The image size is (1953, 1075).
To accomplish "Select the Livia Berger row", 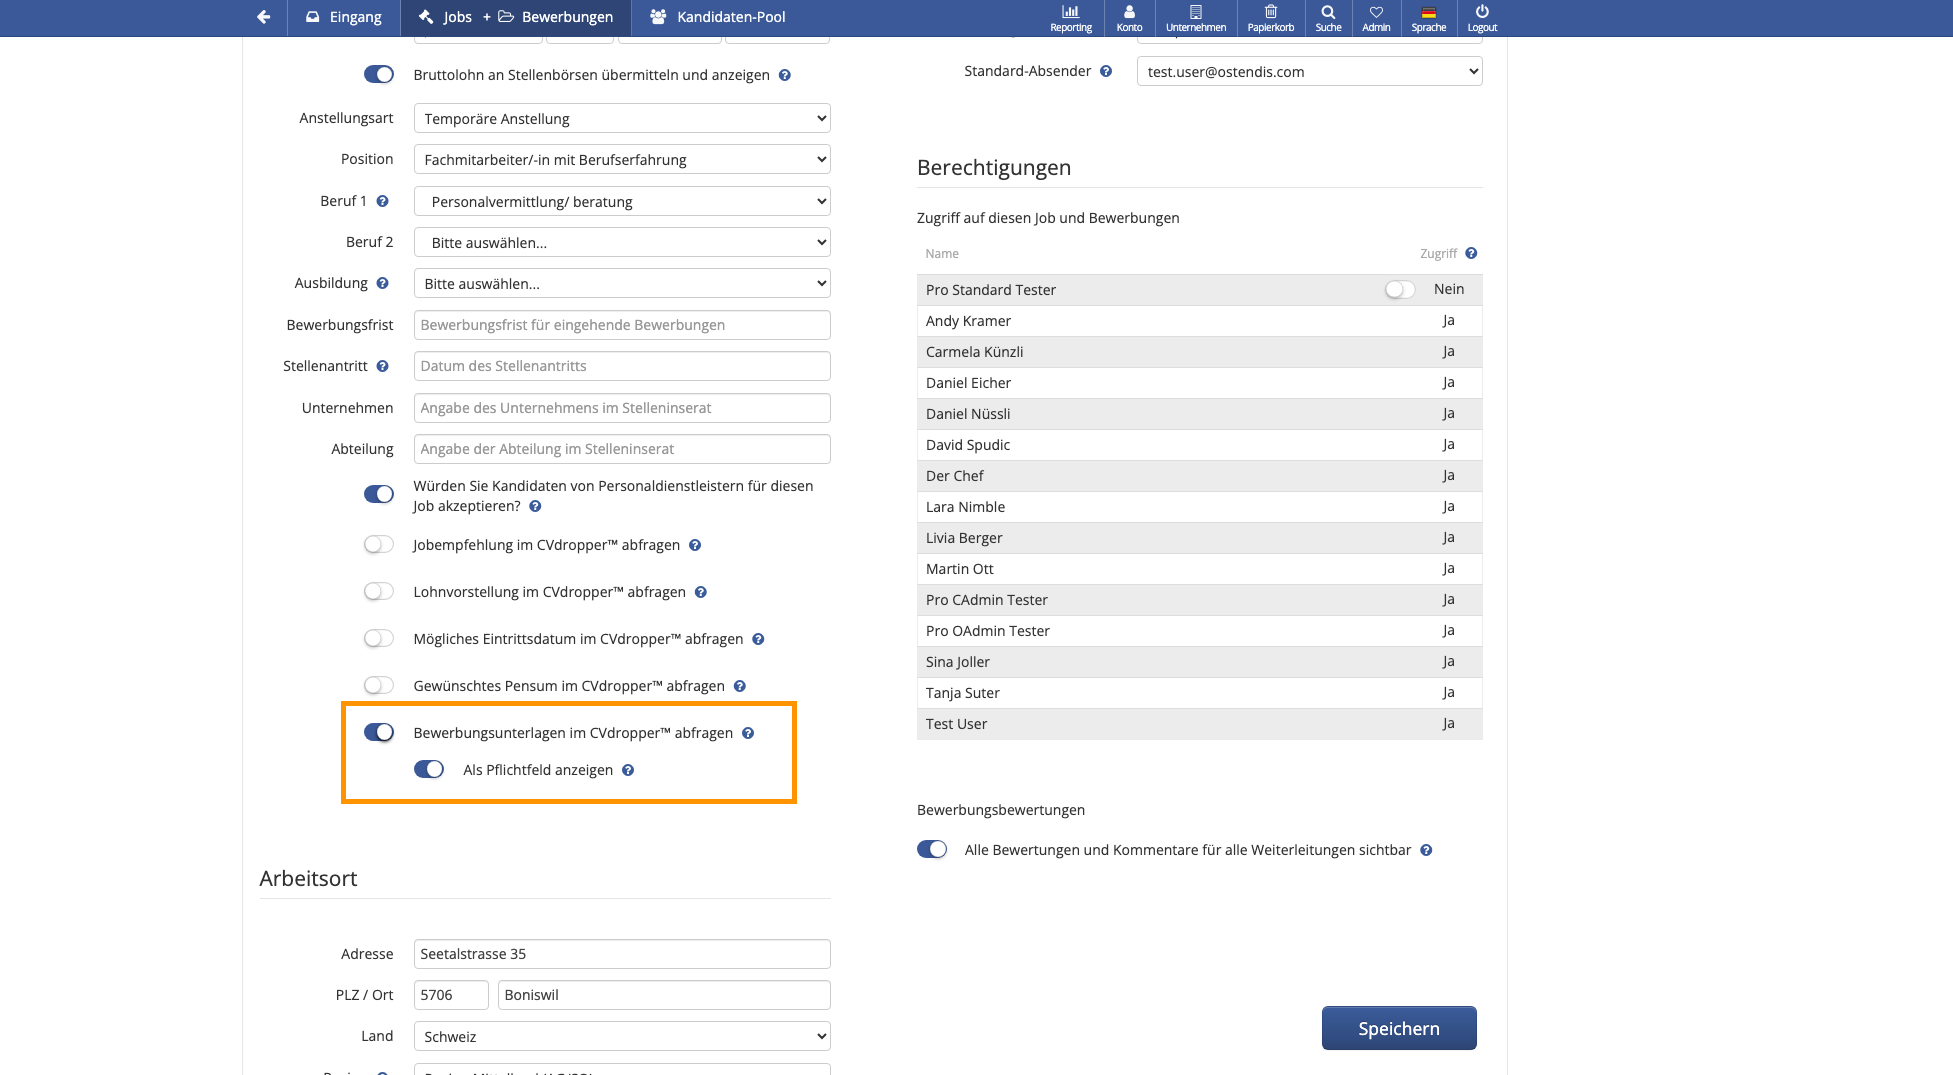I will 1199,538.
